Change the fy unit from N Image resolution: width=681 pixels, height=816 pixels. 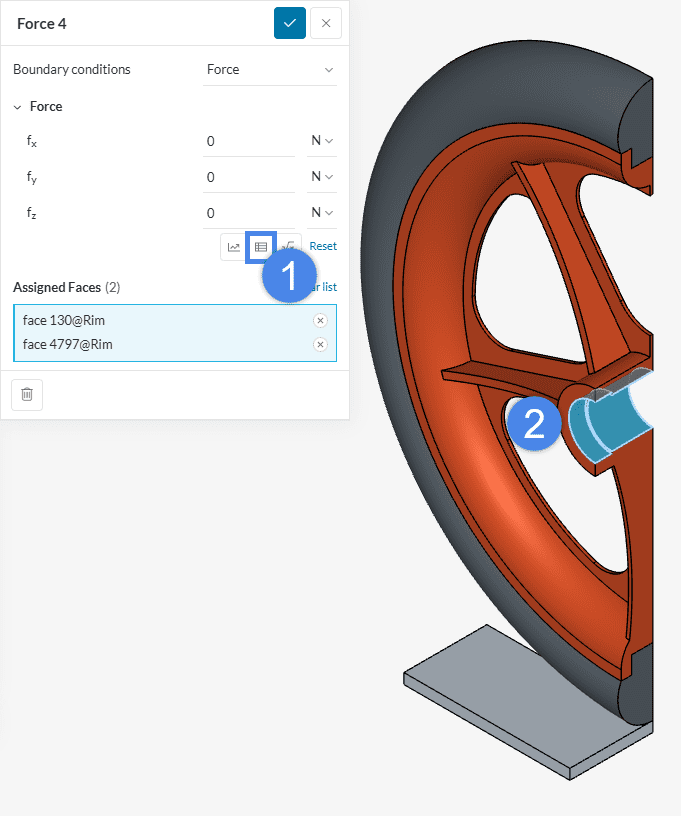(321, 177)
